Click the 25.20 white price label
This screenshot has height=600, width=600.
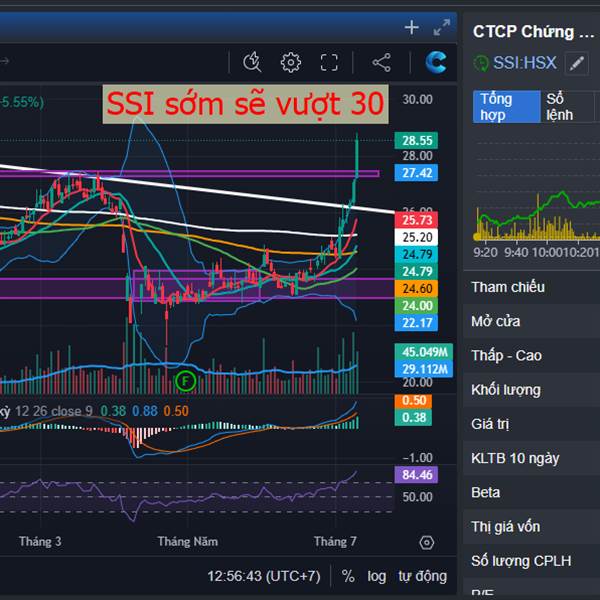coord(416,237)
